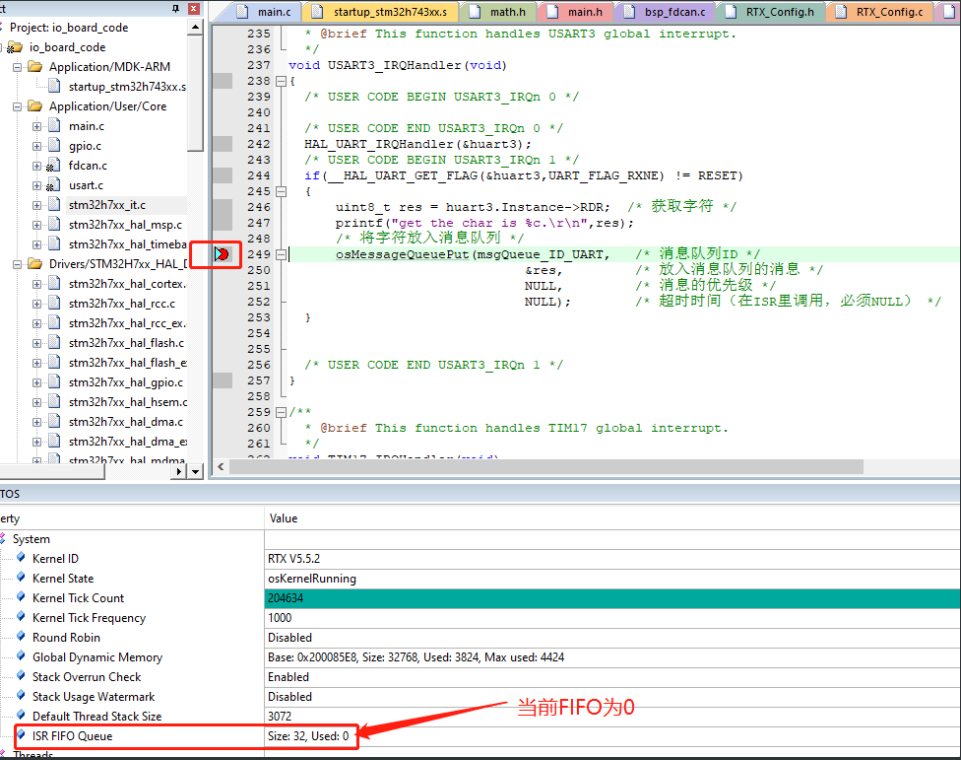The width and height of the screenshot is (961, 760).
Task: Collapse the Application/MDK-ARM group
Action: coord(17,68)
